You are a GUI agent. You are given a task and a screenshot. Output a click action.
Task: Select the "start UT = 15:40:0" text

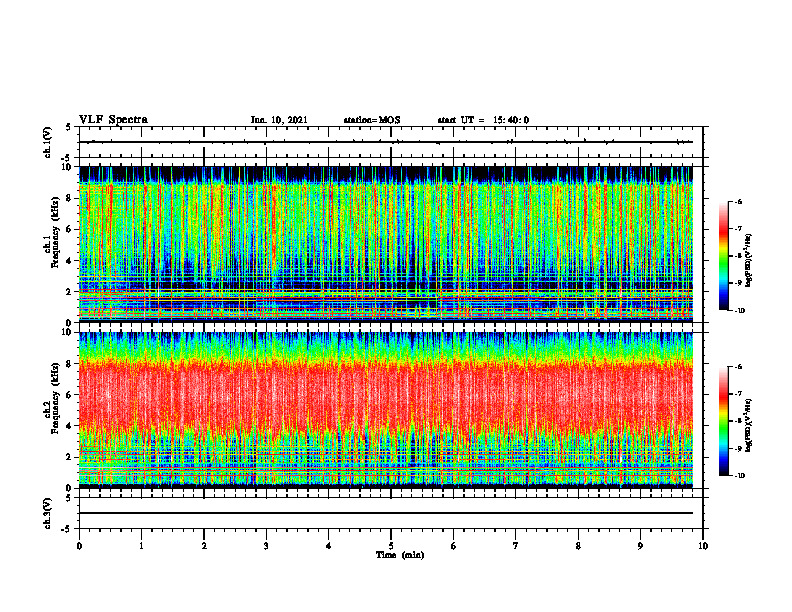tap(483, 120)
